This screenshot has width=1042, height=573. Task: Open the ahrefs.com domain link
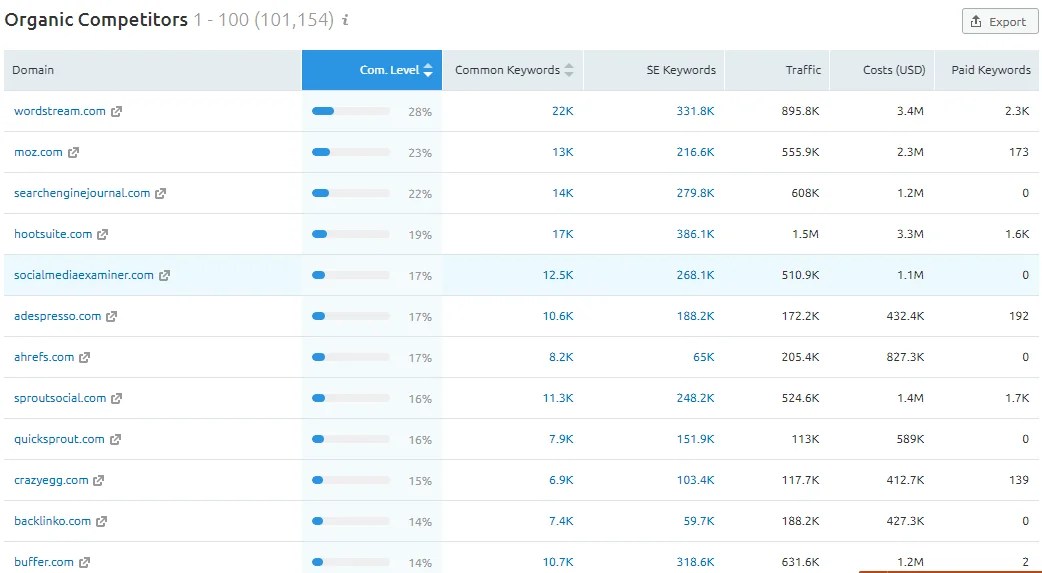tap(44, 357)
